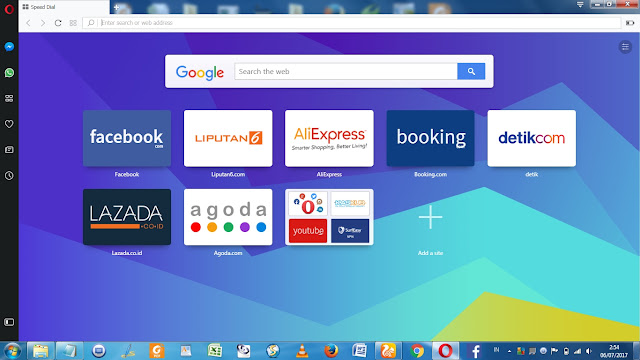Click the network signal tray icon
This screenshot has height=360, width=640.
578,351
